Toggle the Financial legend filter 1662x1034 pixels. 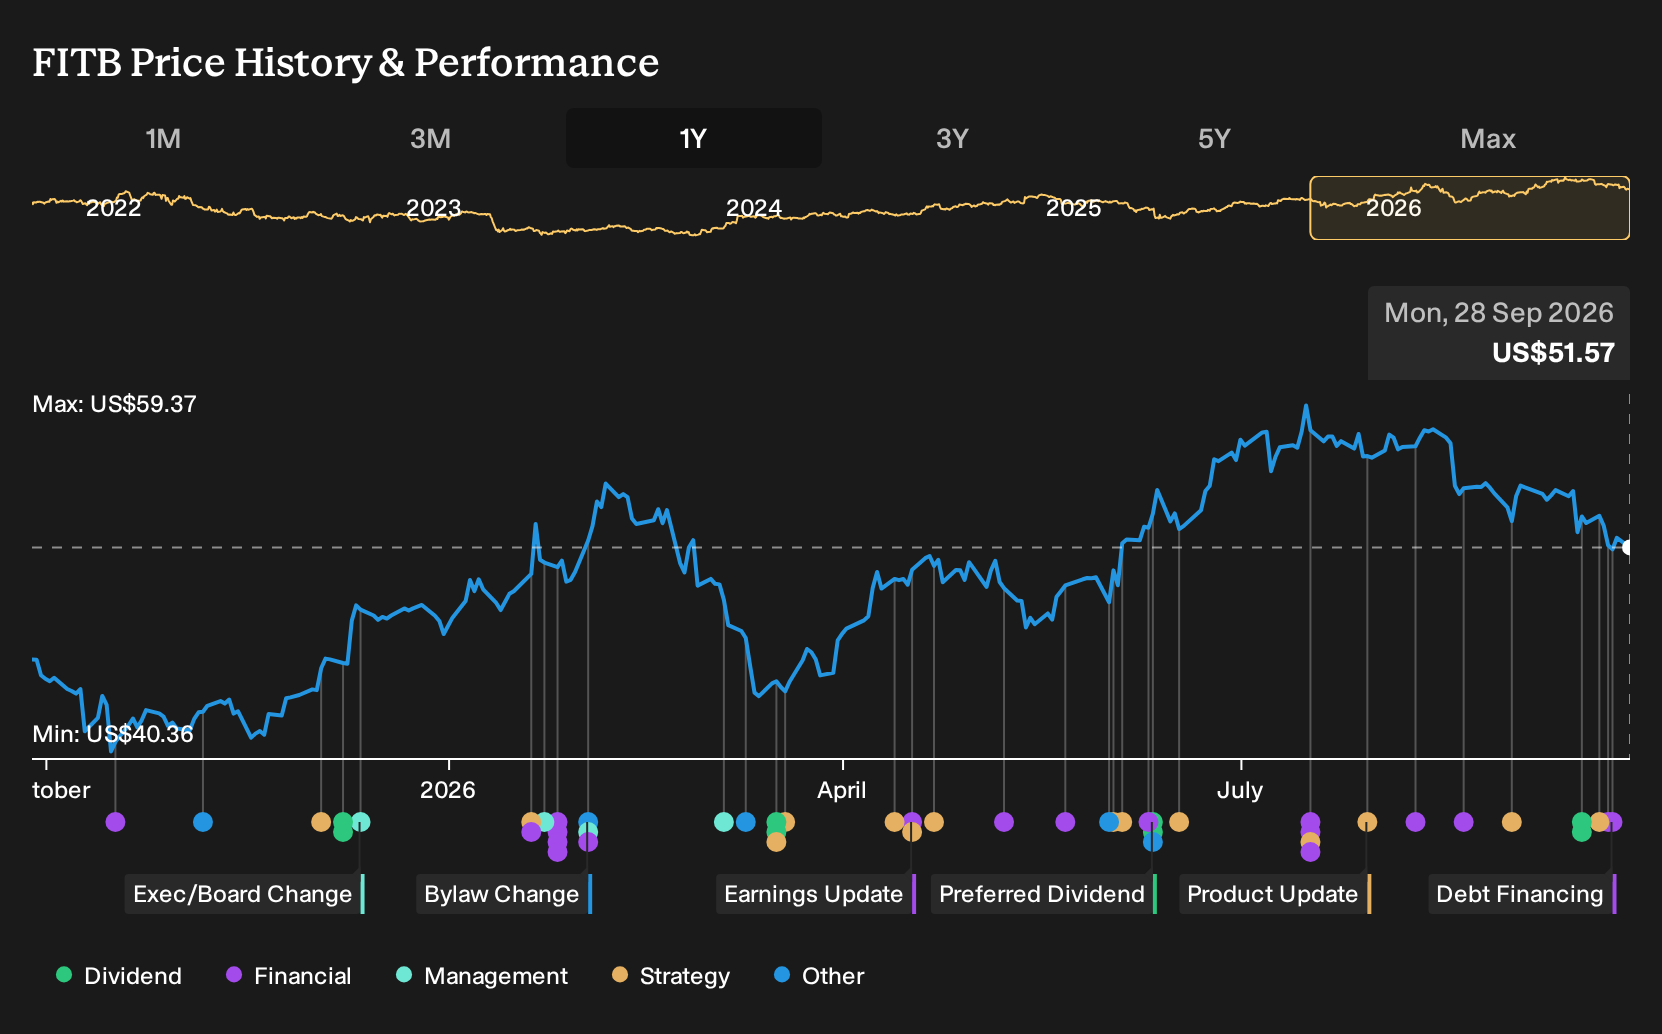coord(289,976)
